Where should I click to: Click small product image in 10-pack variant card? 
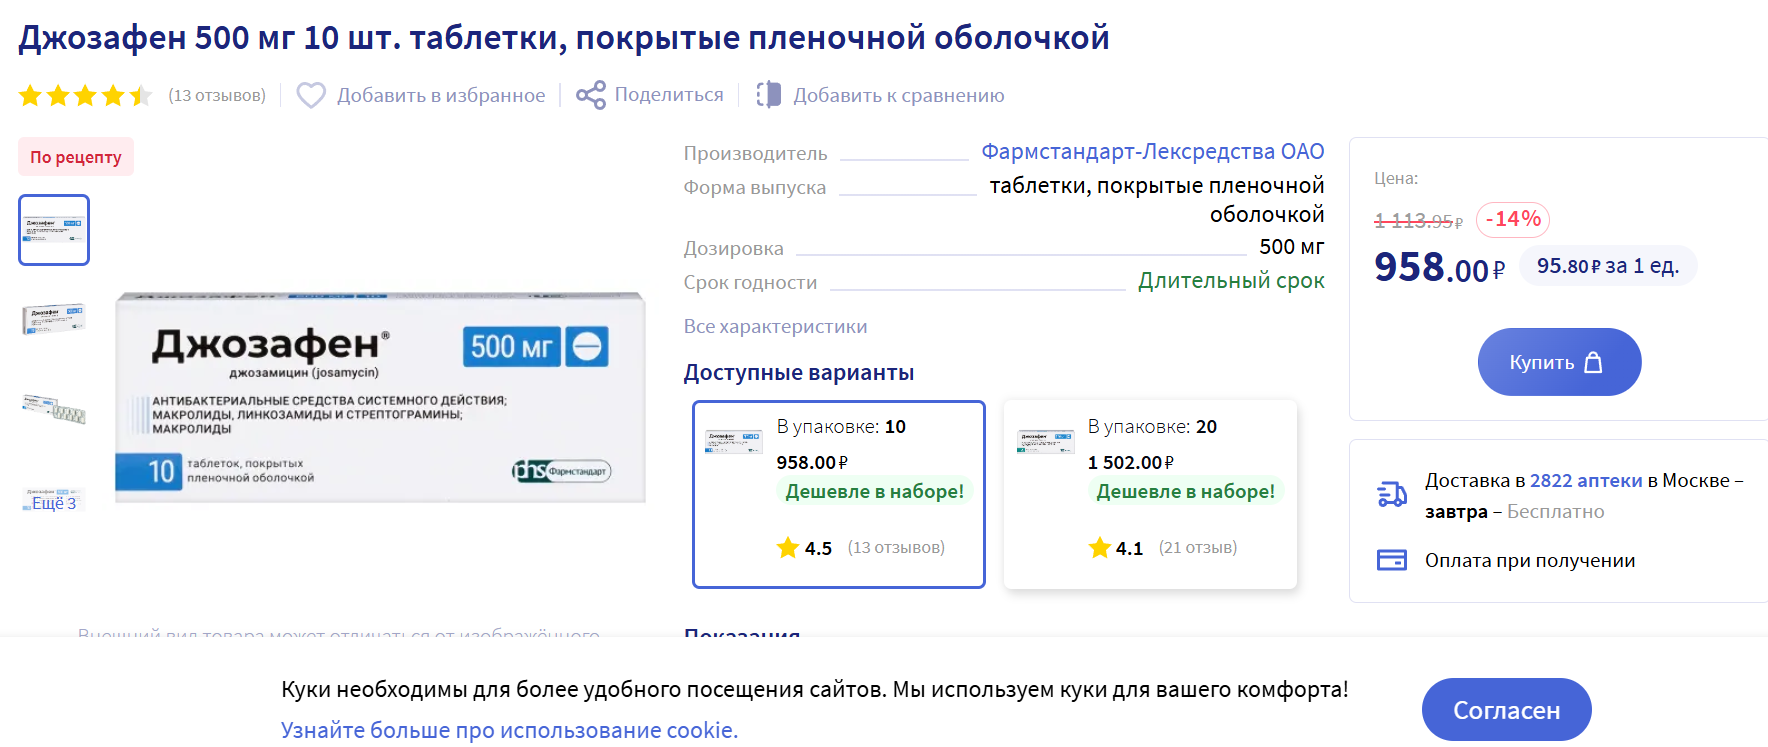pyautogui.click(x=735, y=441)
